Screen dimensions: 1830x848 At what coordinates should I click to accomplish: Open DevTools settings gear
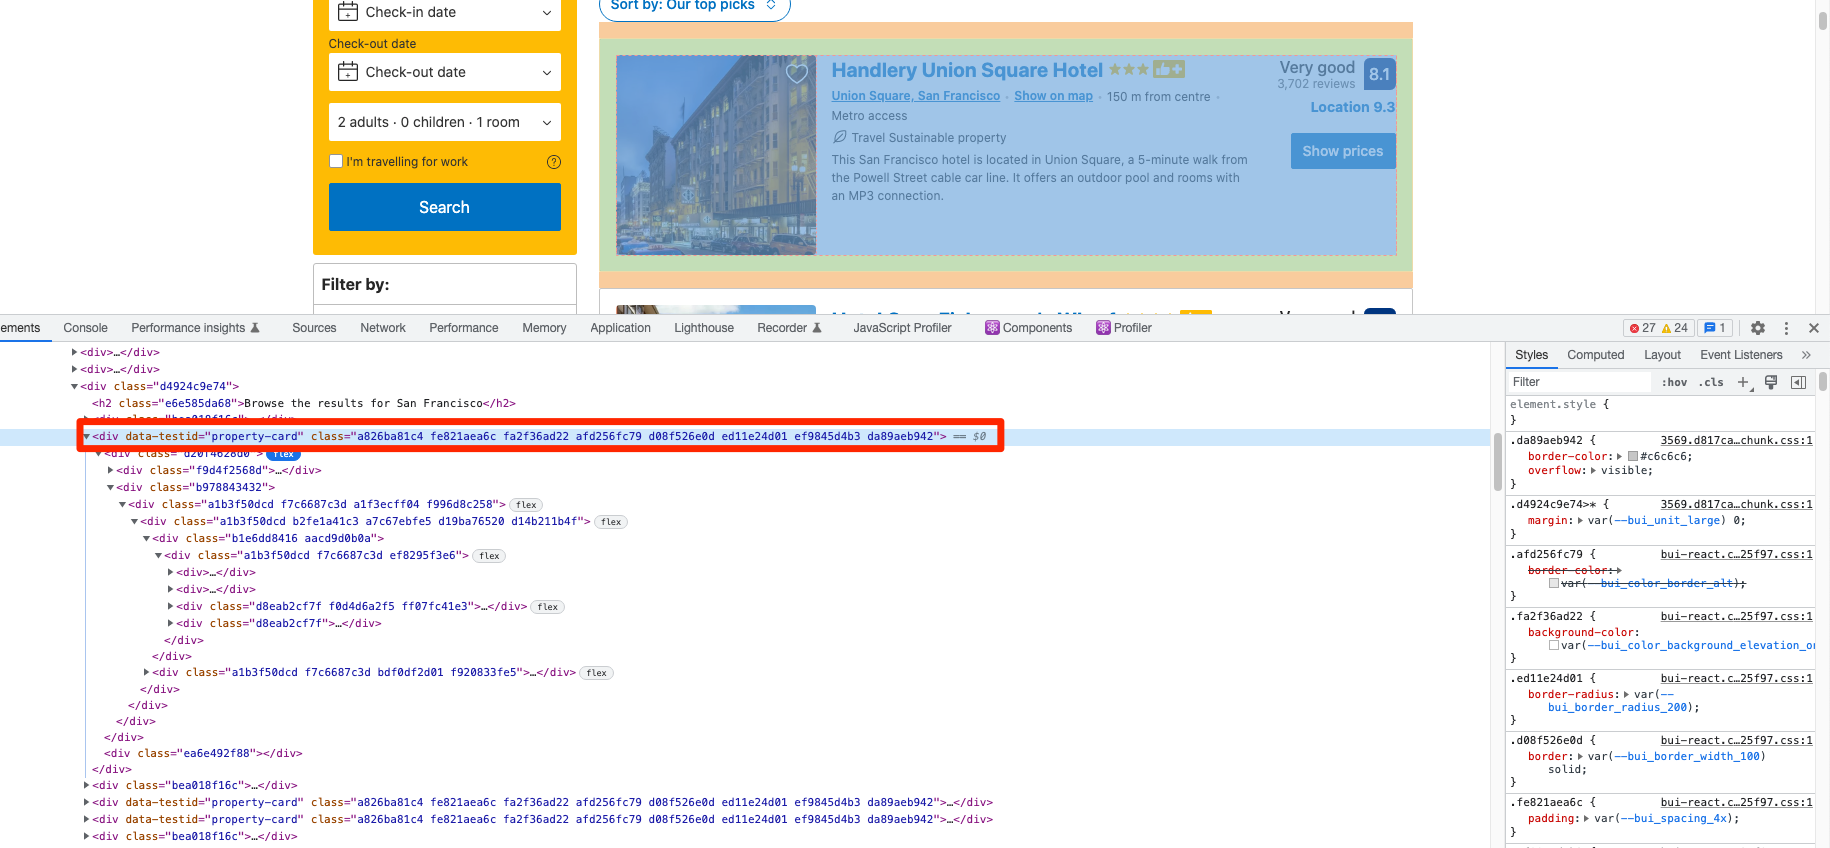pyautogui.click(x=1758, y=328)
